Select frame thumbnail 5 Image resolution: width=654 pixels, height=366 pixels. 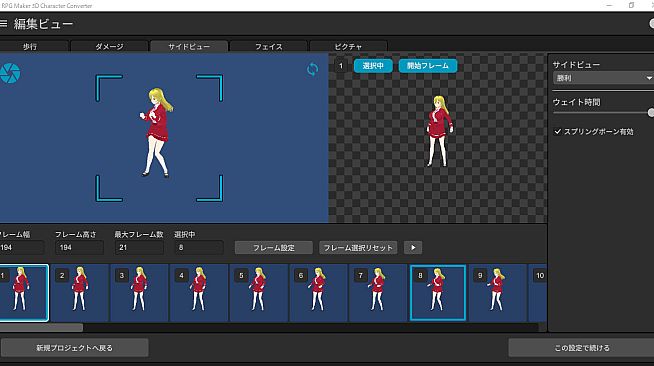pos(258,293)
